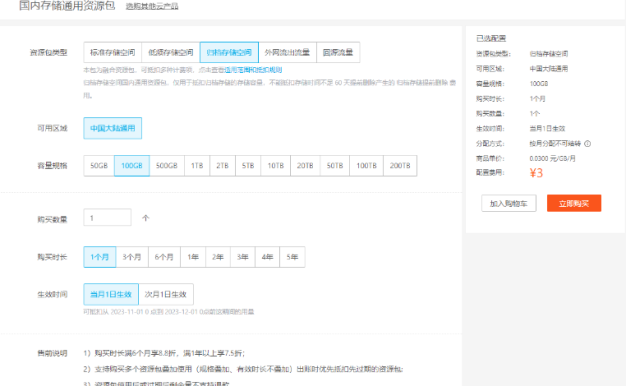Image resolution: width=626 pixels, height=386 pixels.
Task: Choose the 200TB capacity option
Action: (400, 166)
